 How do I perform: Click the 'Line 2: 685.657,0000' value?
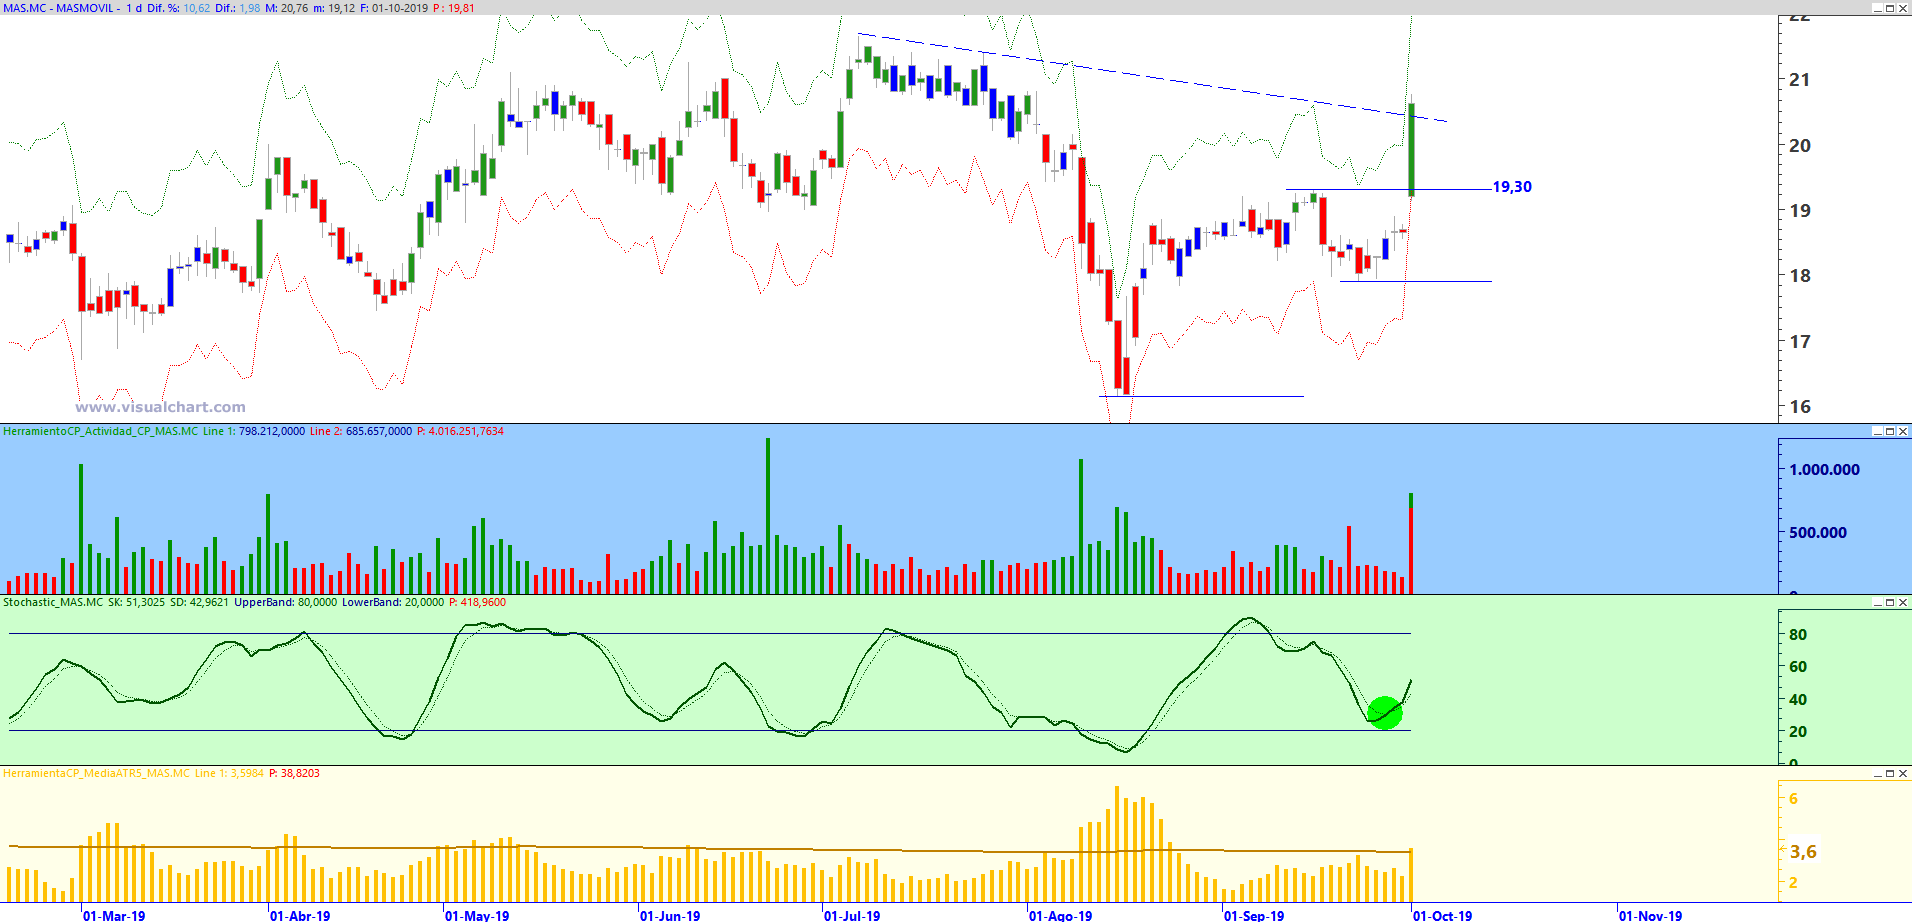click(360, 431)
